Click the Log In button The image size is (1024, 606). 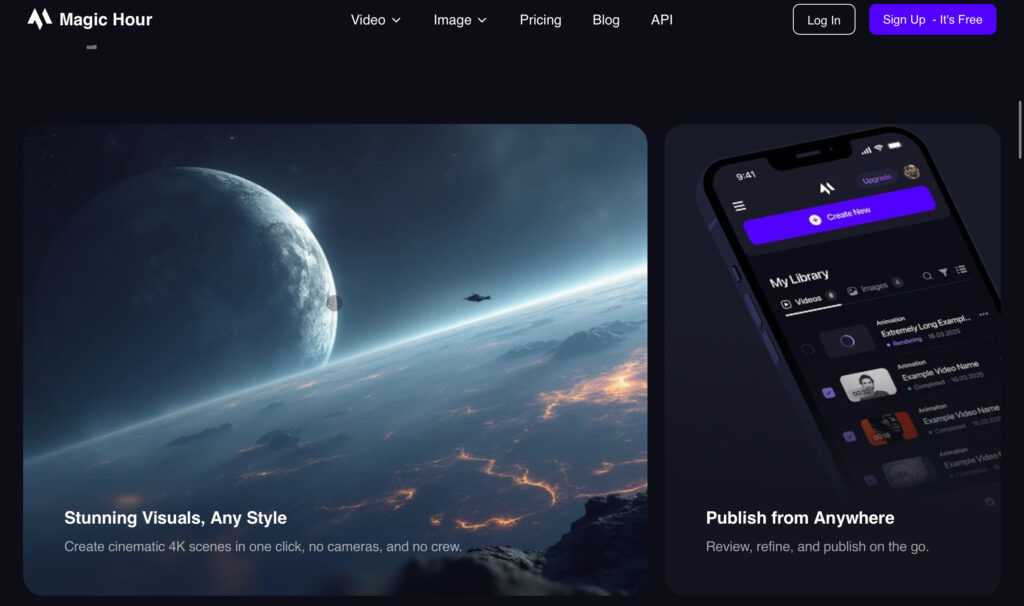[824, 20]
